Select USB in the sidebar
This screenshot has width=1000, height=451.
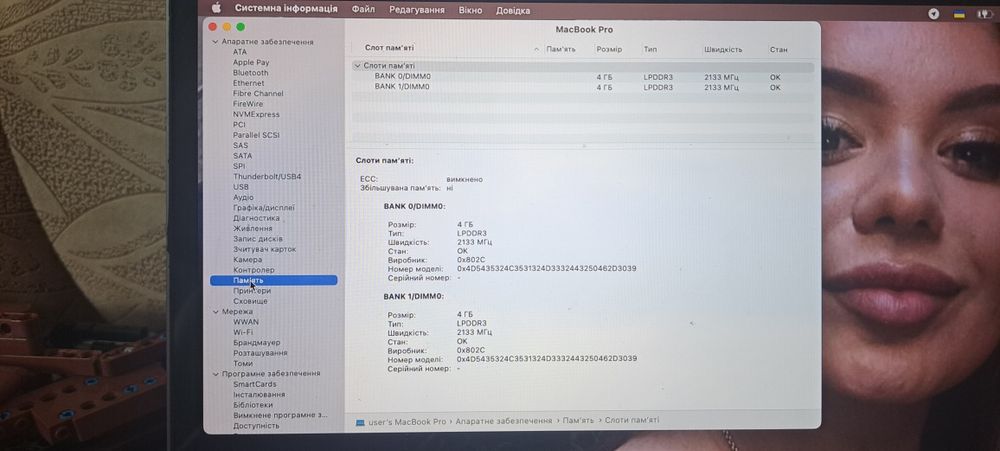point(240,187)
